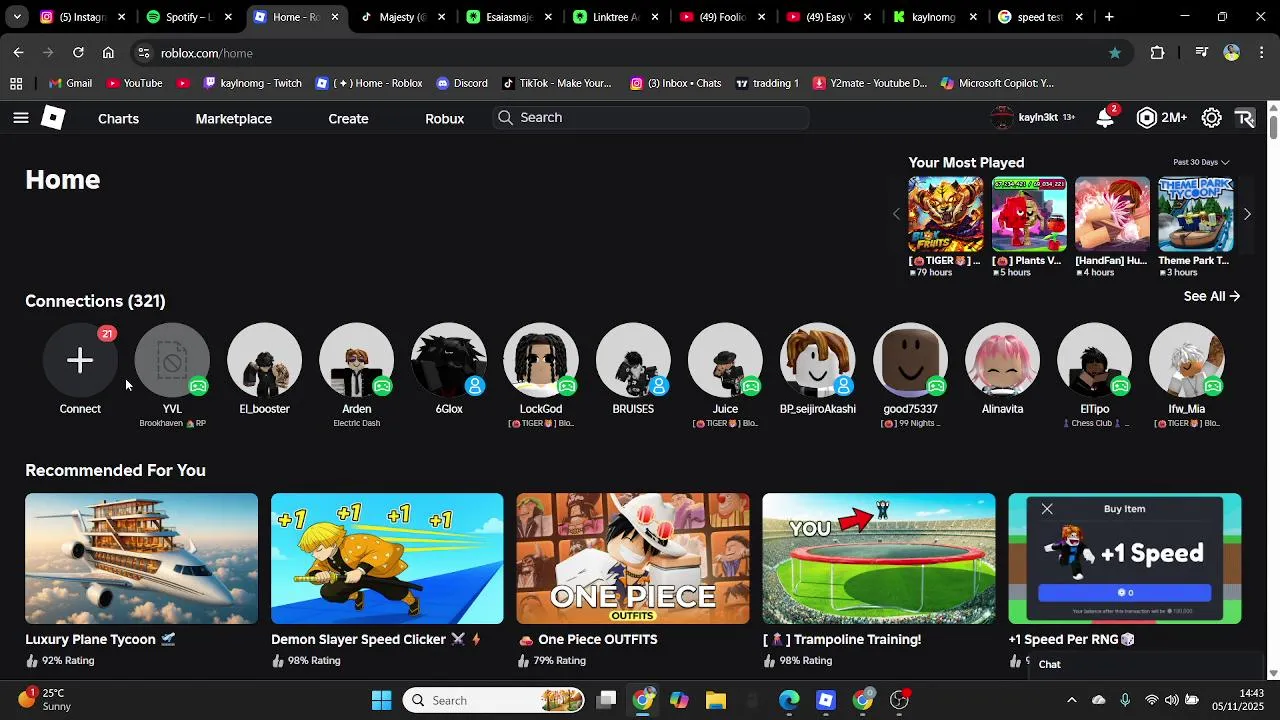Open the Microsoft Copilot bookmark
The height and width of the screenshot is (720, 1280).
(997, 83)
